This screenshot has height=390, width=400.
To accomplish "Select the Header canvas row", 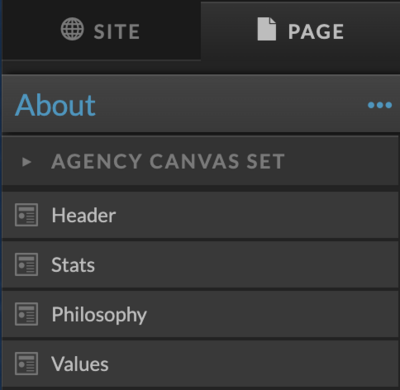I will (x=200, y=215).
